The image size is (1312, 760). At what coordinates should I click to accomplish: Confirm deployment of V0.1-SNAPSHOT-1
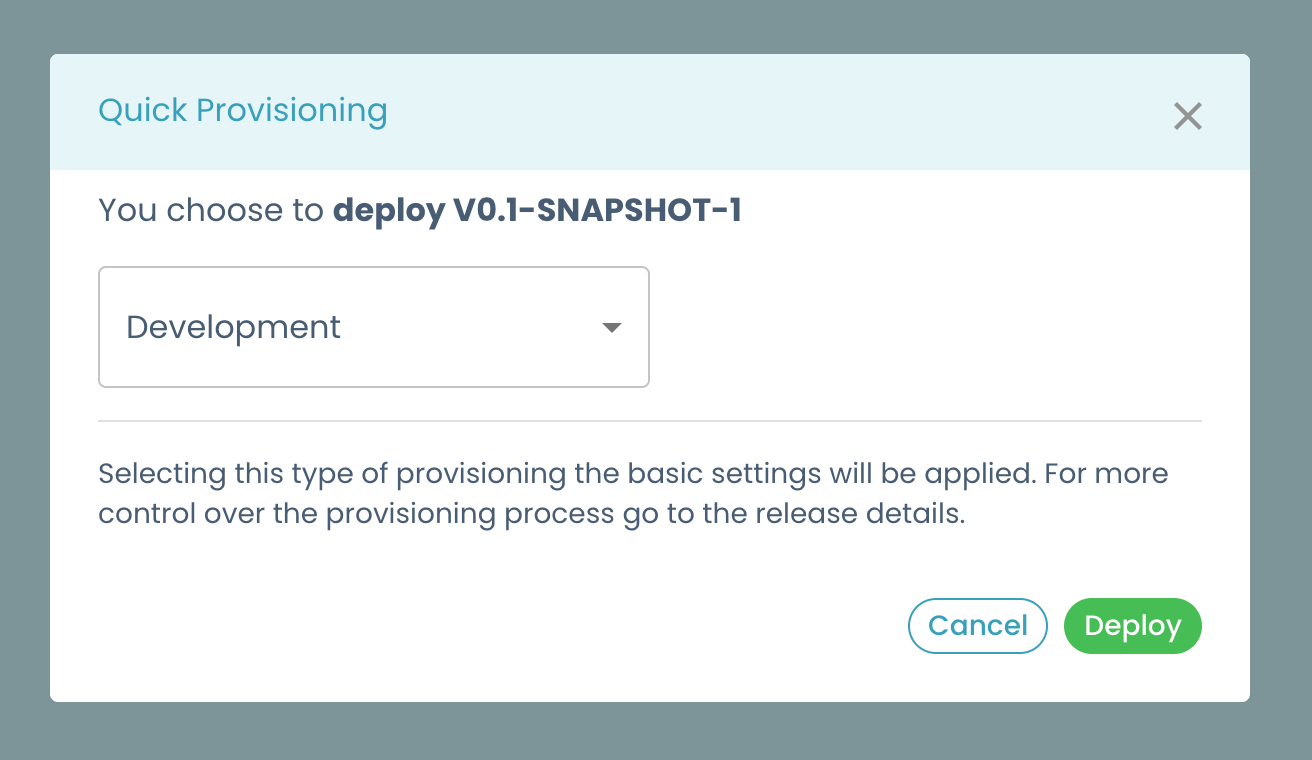tap(1132, 625)
